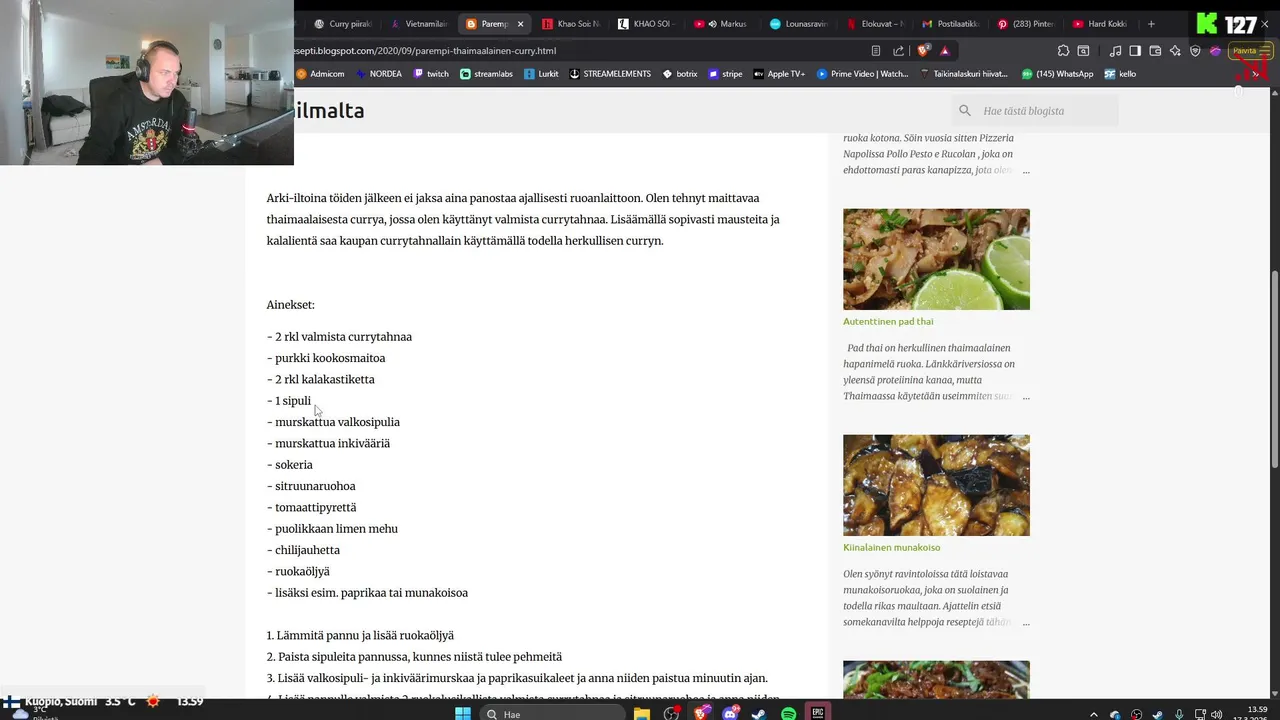The width and height of the screenshot is (1280, 720).
Task: Click the Steam icon in system tray
Action: click(x=1158, y=714)
